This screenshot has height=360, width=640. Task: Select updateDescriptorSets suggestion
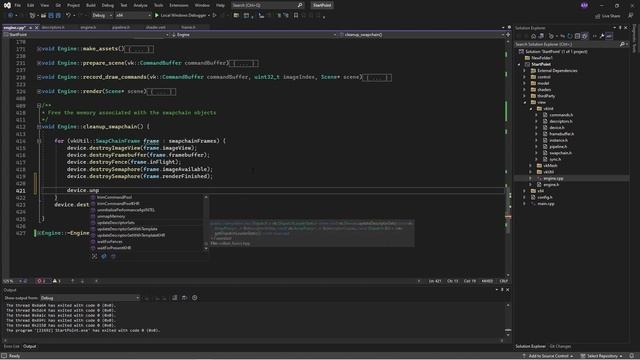pyautogui.click(x=116, y=223)
